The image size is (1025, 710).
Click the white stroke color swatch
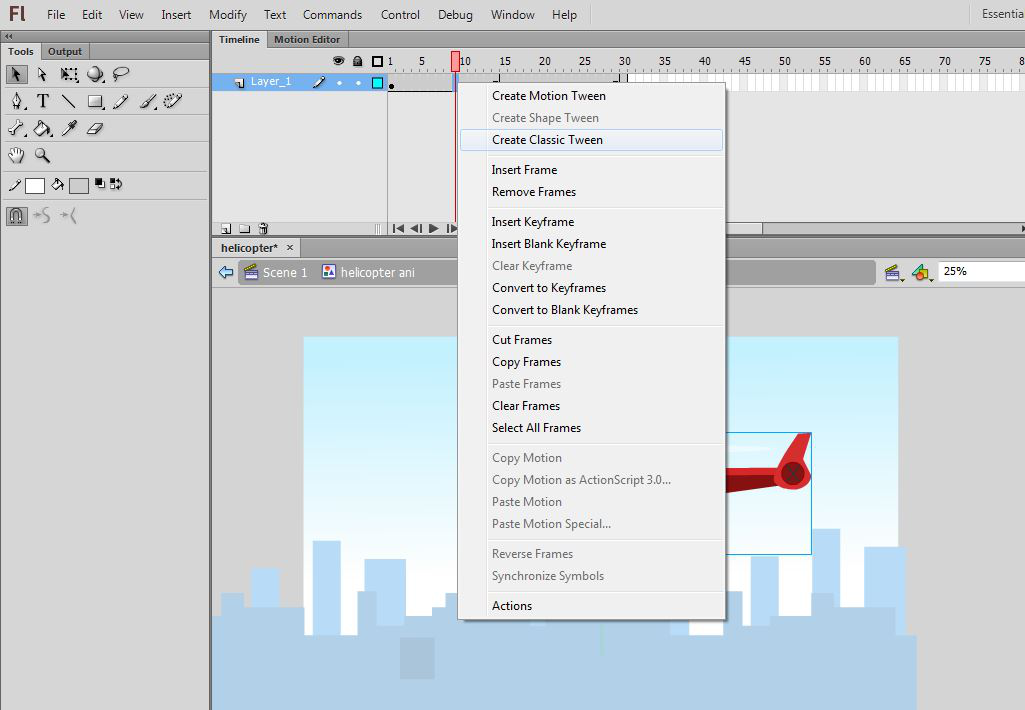click(35, 185)
